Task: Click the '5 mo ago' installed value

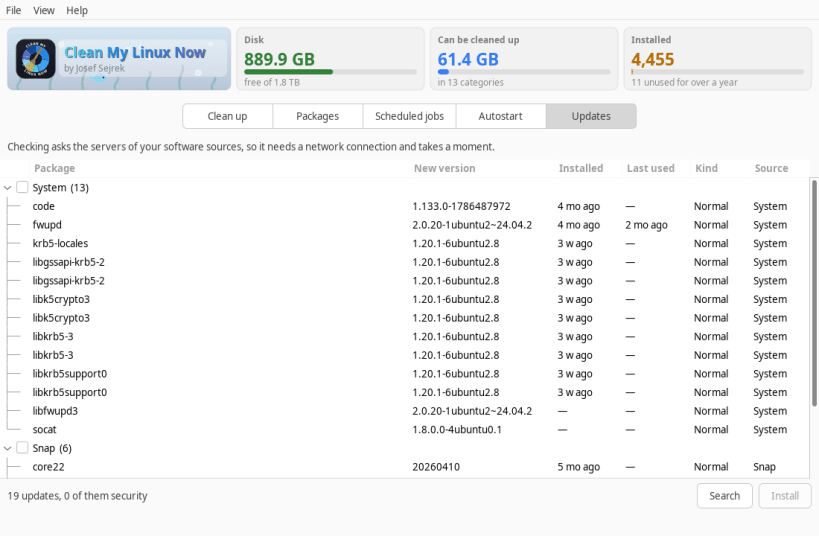Action: (x=578, y=467)
